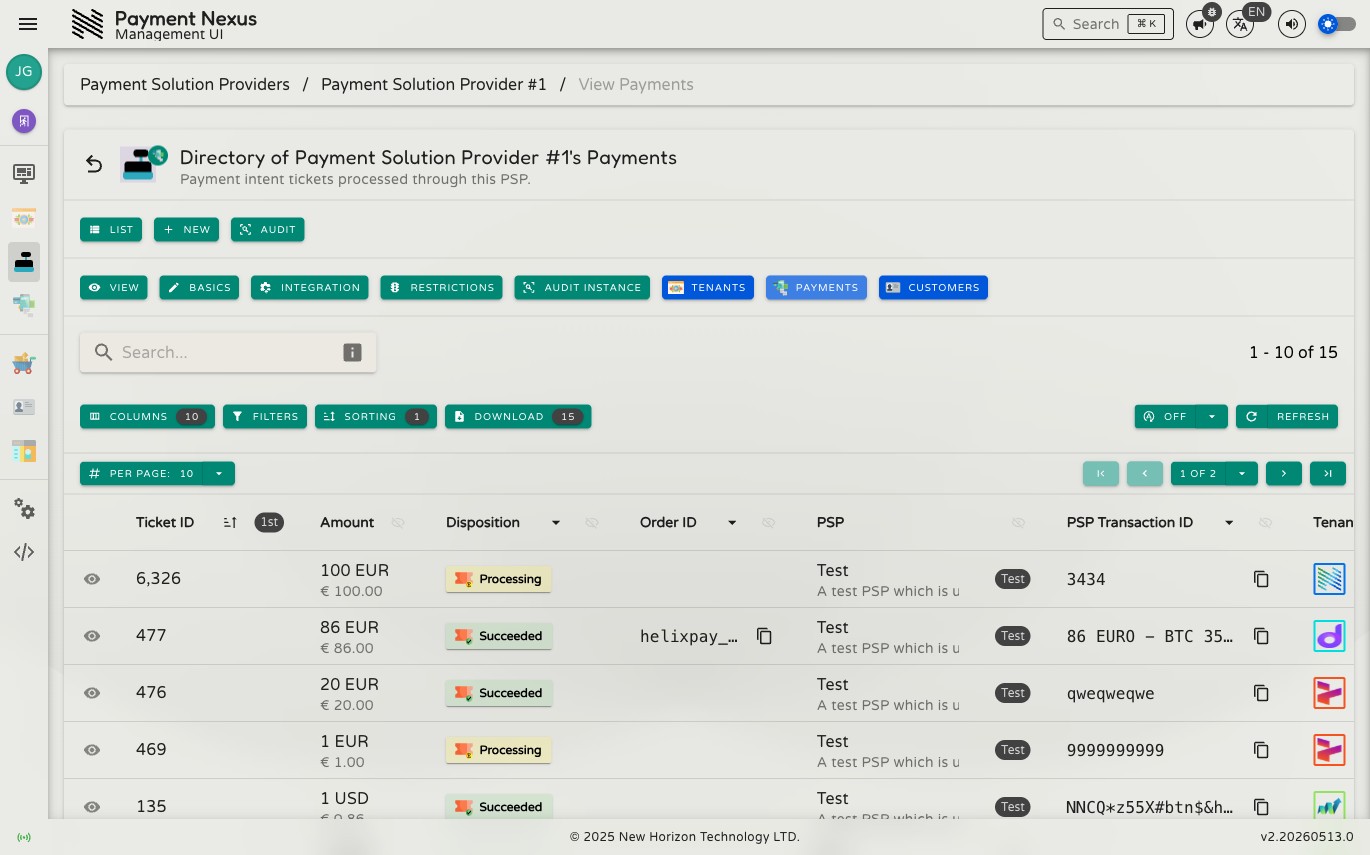Open tenant logo for ticket 477
The image size is (1370, 855).
pos(1329,636)
